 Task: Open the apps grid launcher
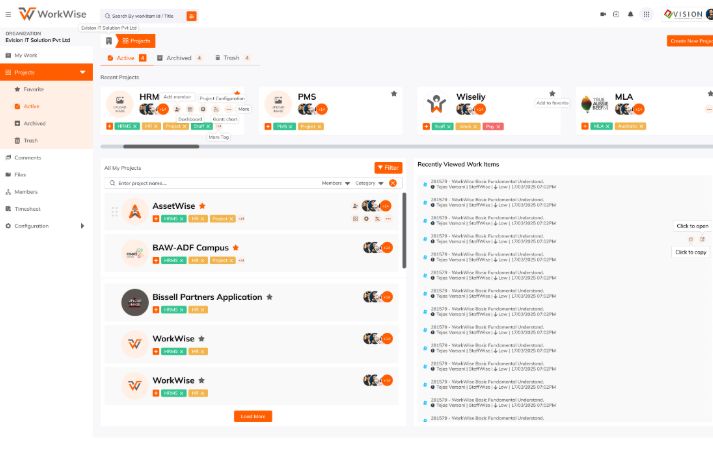coord(646,14)
